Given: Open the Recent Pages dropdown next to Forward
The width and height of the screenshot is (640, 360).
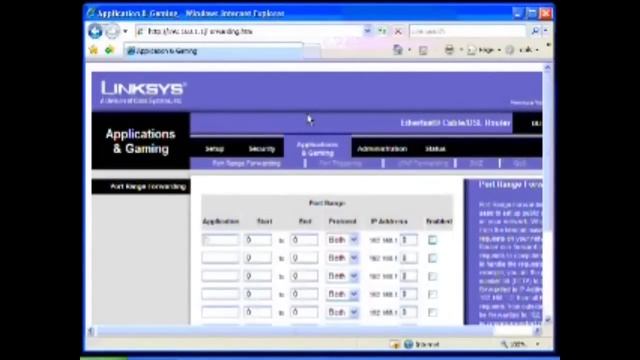Looking at the screenshot, I should (125, 31).
